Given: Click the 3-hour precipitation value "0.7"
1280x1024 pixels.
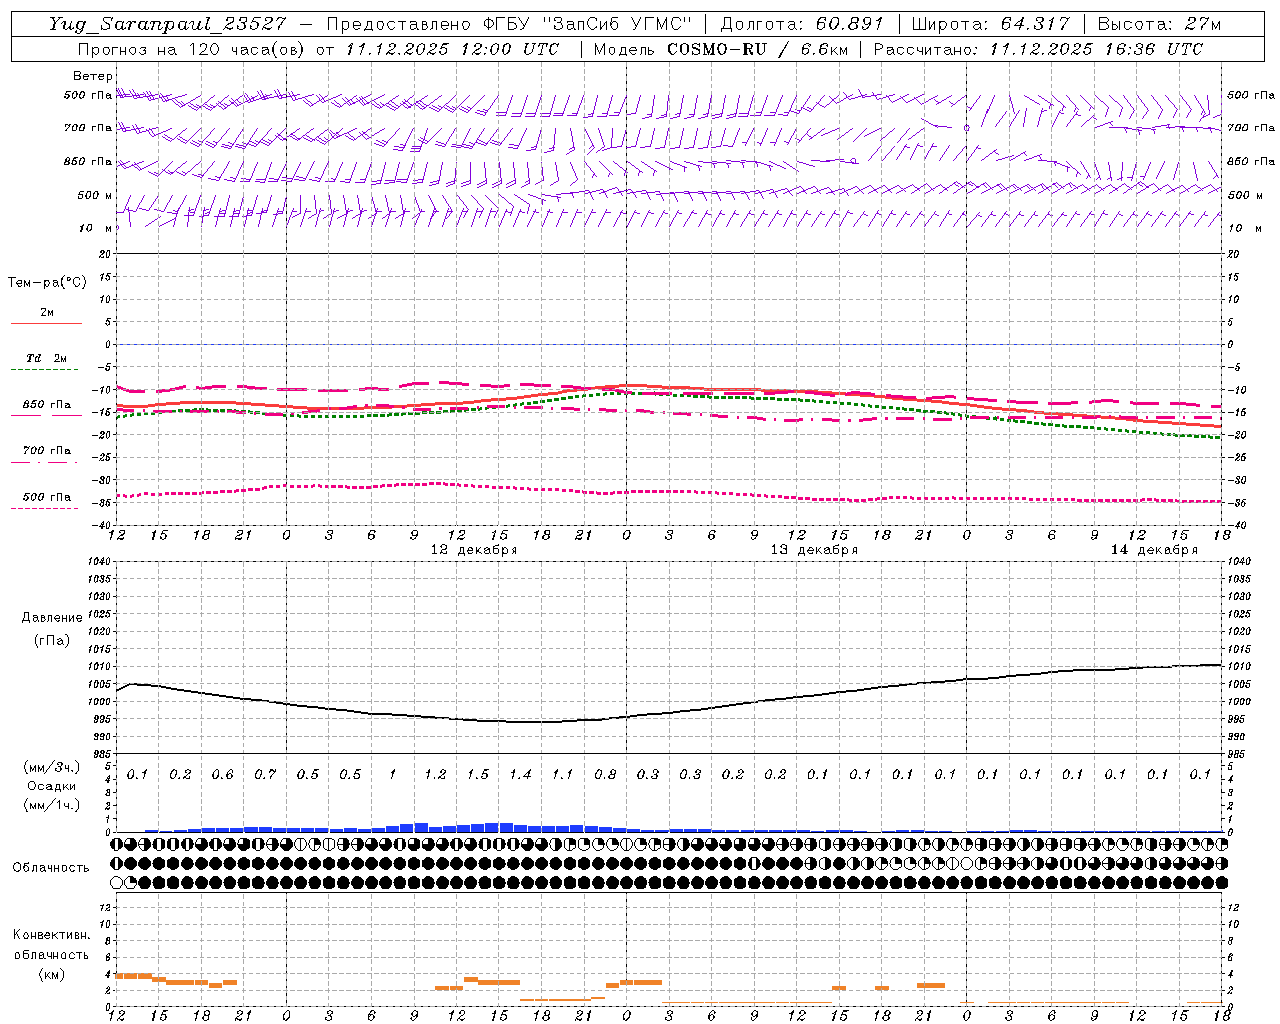Looking at the screenshot, I should point(265,775).
